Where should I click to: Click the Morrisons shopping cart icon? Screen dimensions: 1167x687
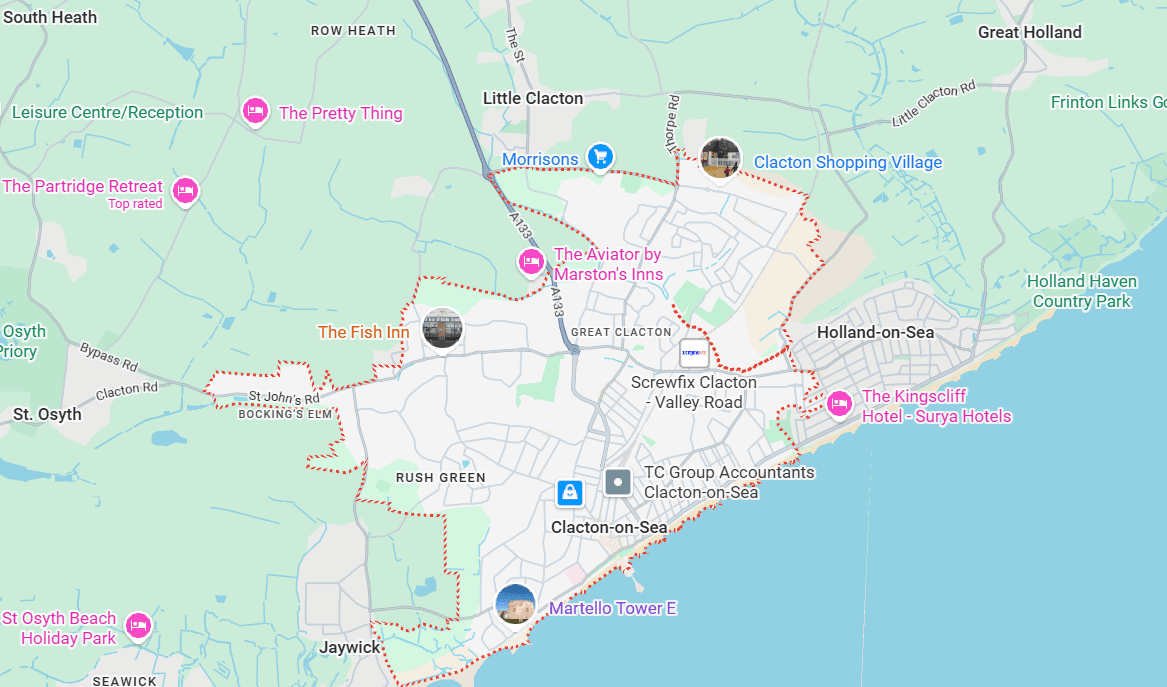(x=600, y=157)
